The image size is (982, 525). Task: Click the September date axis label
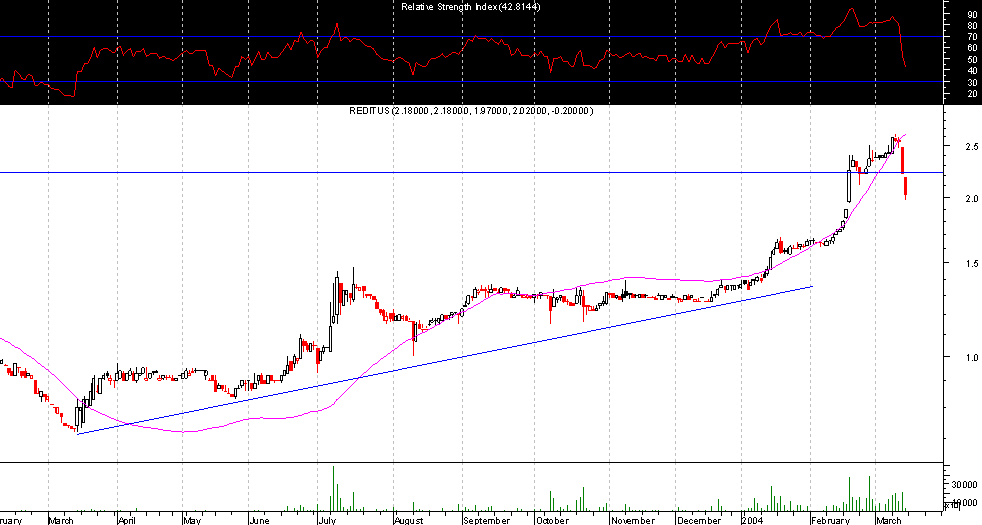487,520
